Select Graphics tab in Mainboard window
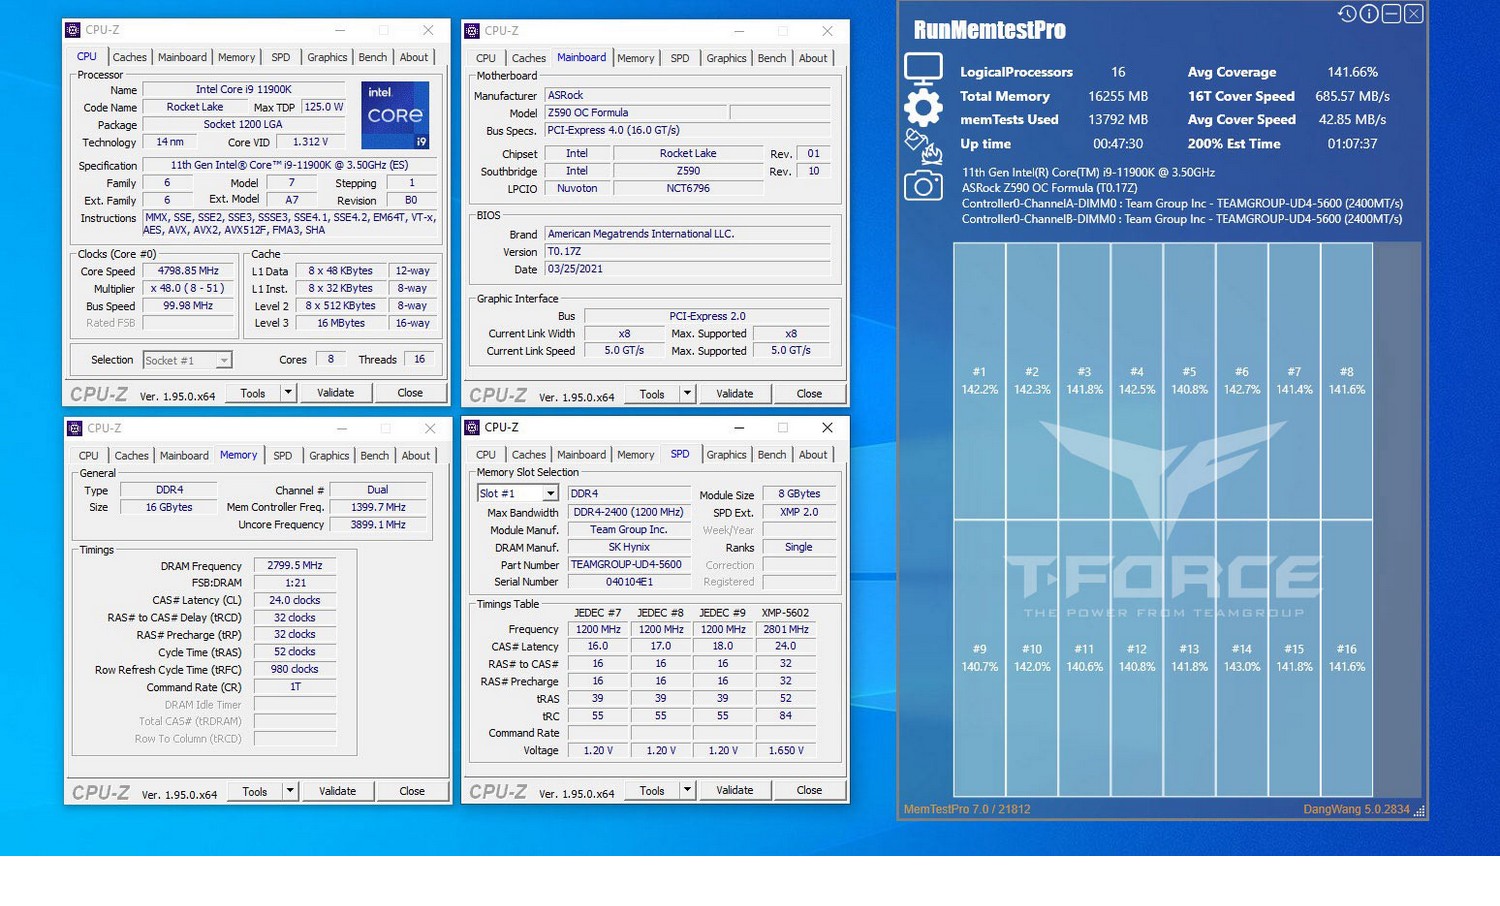The image size is (1500, 906). 726,58
